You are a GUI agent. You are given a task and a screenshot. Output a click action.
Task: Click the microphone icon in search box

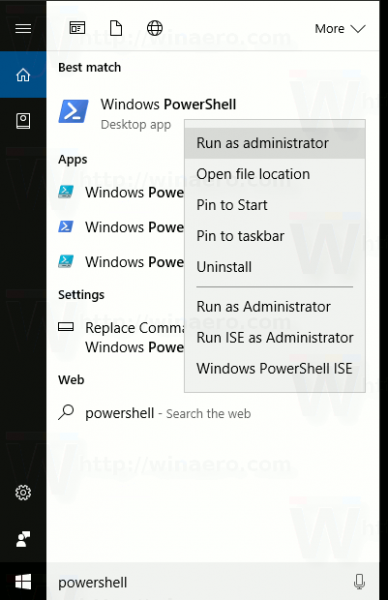359,582
